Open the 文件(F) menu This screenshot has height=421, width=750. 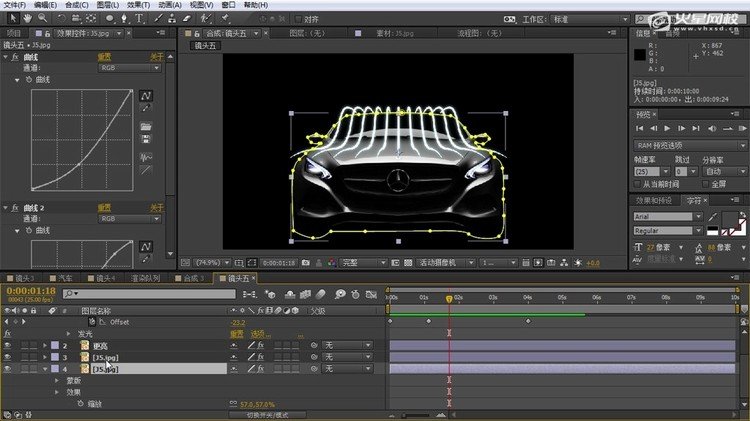tap(15, 5)
